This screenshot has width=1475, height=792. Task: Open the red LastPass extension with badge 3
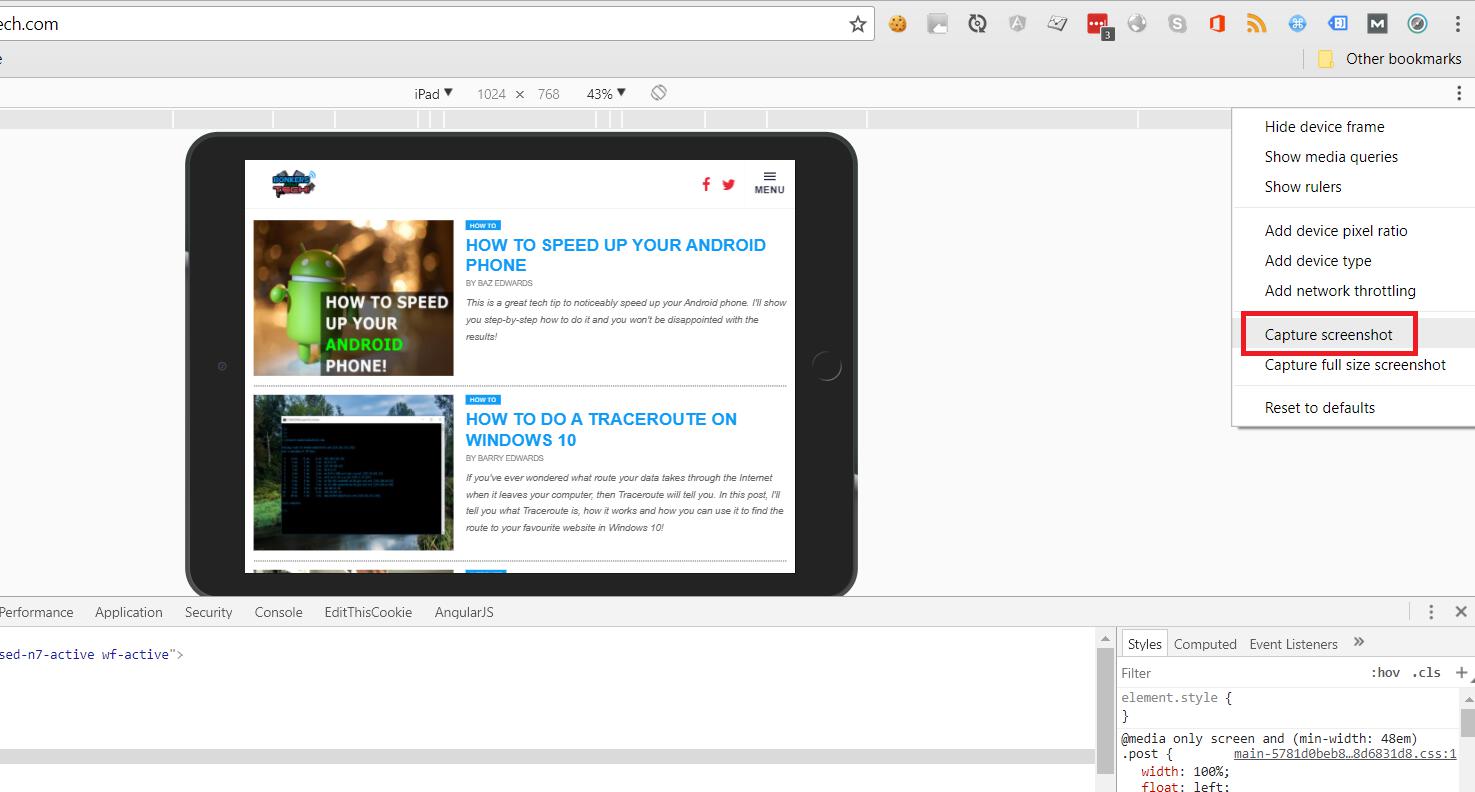(1099, 26)
